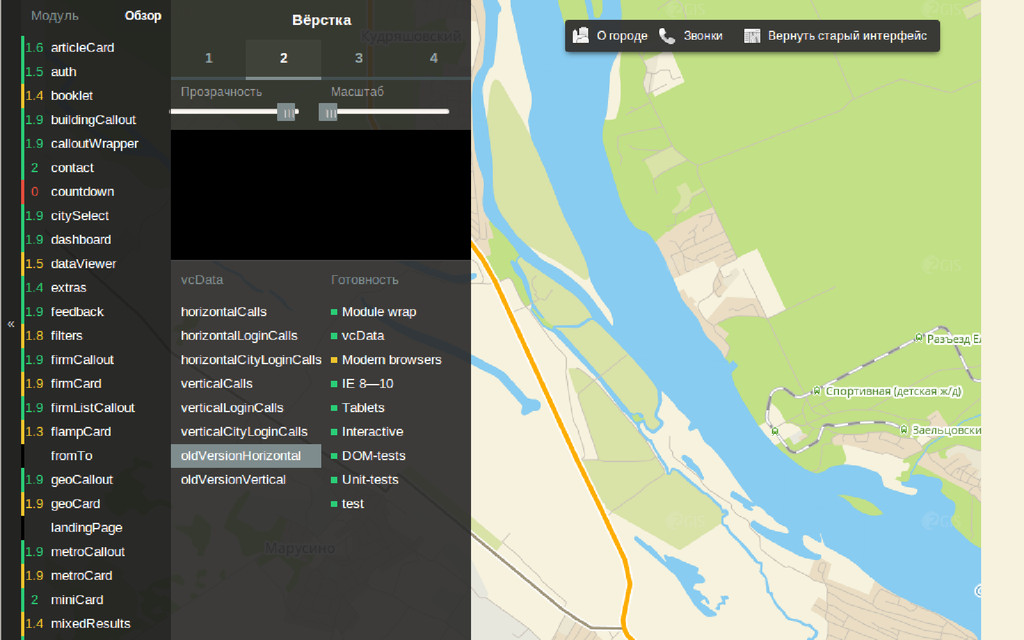Switch to the Модуль tab

55,16
